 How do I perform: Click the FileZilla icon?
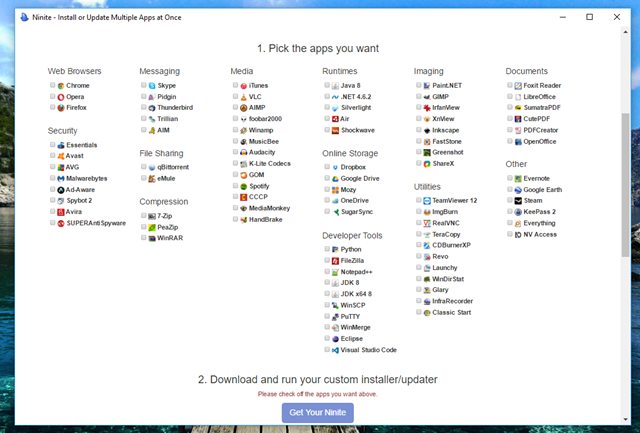click(x=335, y=261)
